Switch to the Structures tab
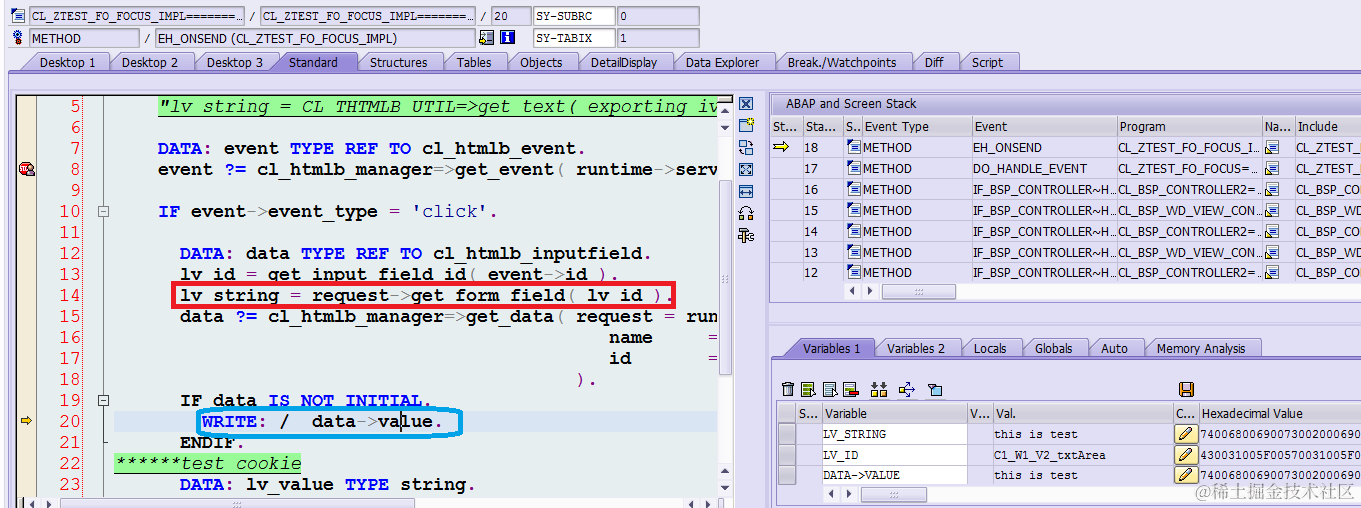The height and width of the screenshot is (508, 1361). tap(398, 62)
